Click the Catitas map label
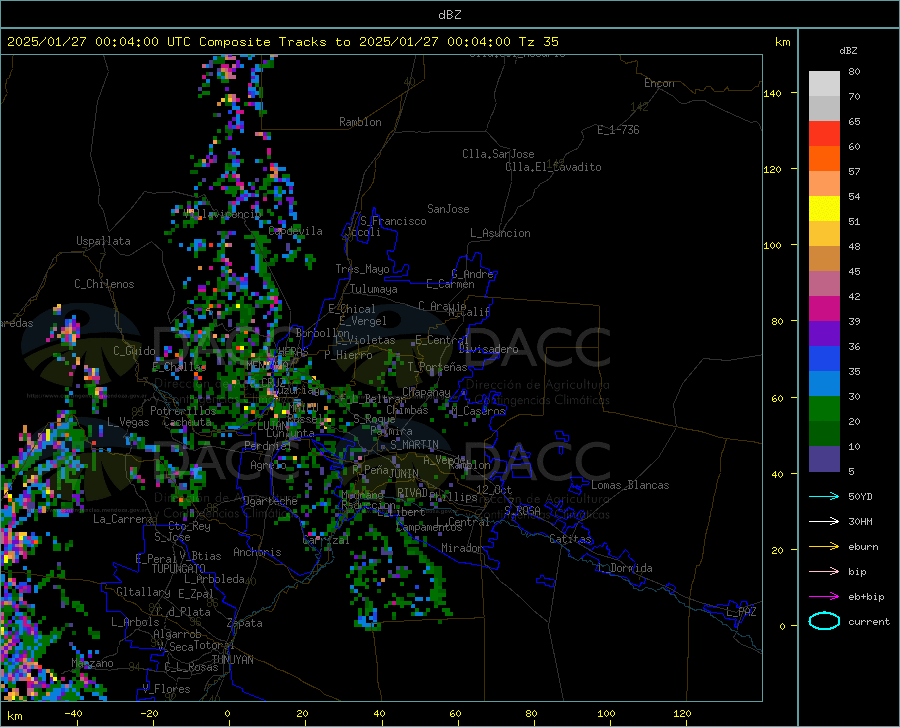 [x=570, y=539]
